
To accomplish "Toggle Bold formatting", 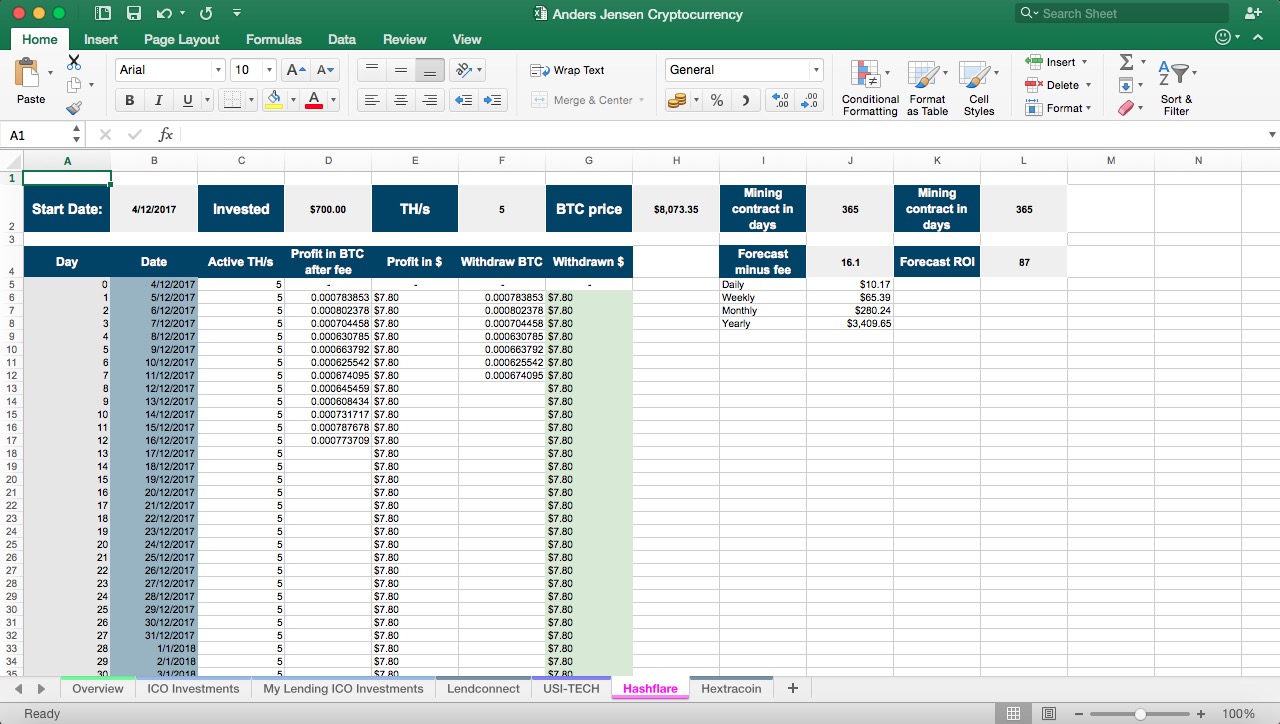I will (129, 100).
